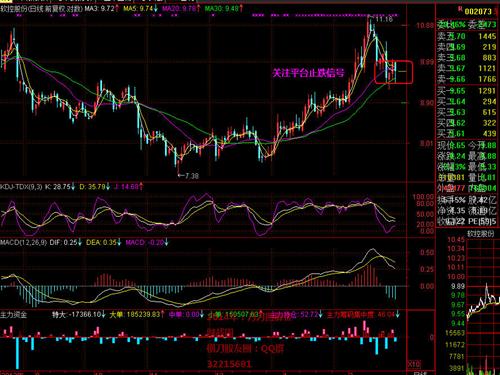Click the 主力资金 panel label
Image resolution: width=500 pixels, height=375 pixels.
click(x=13, y=314)
